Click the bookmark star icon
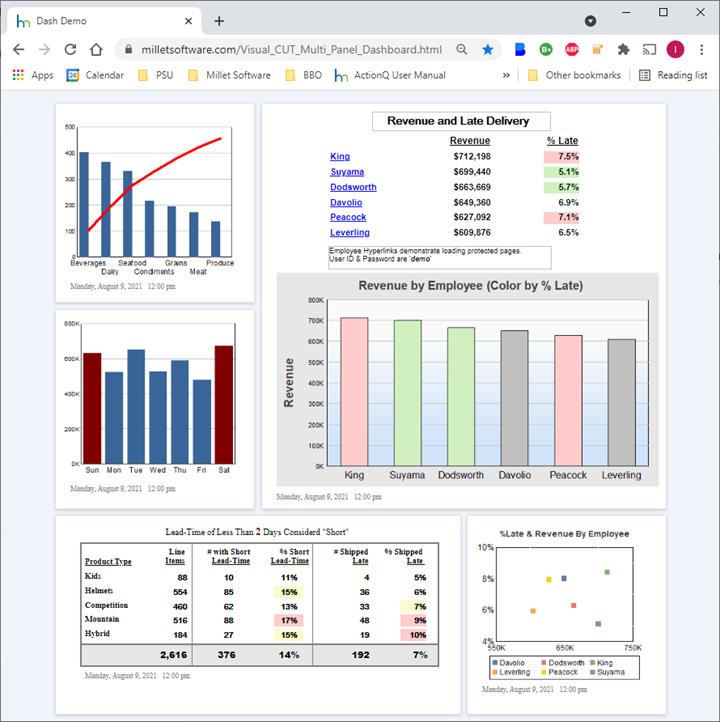Screen dimensions: 720x722 click(488, 49)
